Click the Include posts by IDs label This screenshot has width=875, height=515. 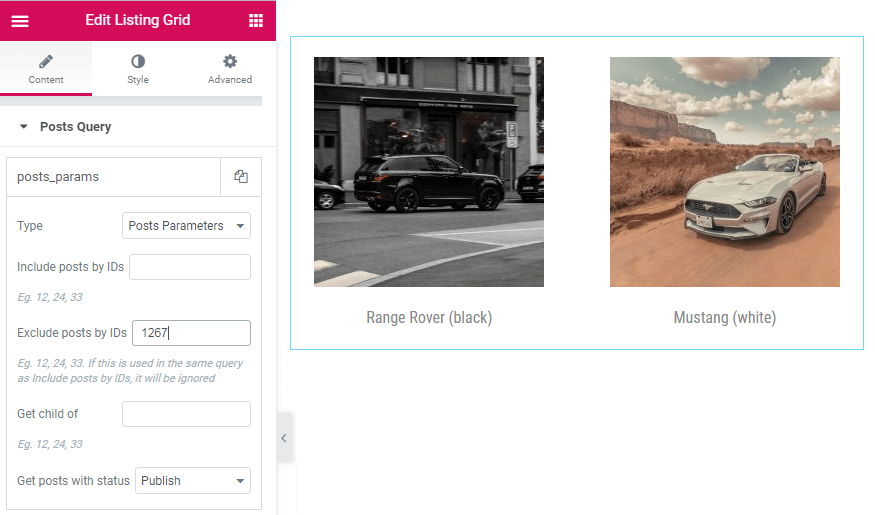pos(70,267)
